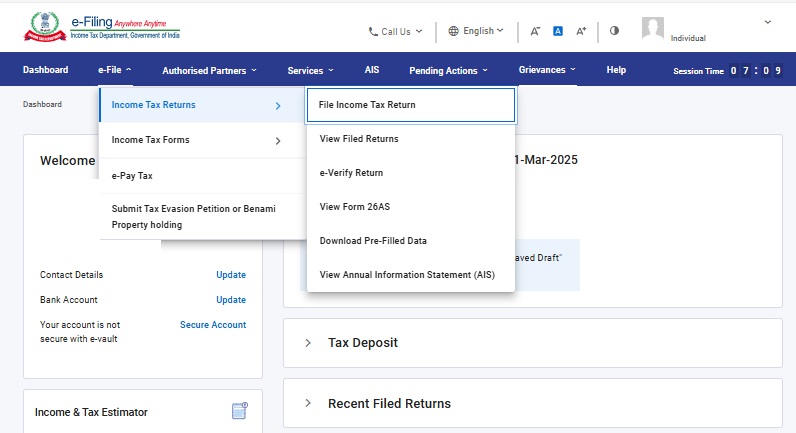Increase font size with A+ icon

pos(581,31)
